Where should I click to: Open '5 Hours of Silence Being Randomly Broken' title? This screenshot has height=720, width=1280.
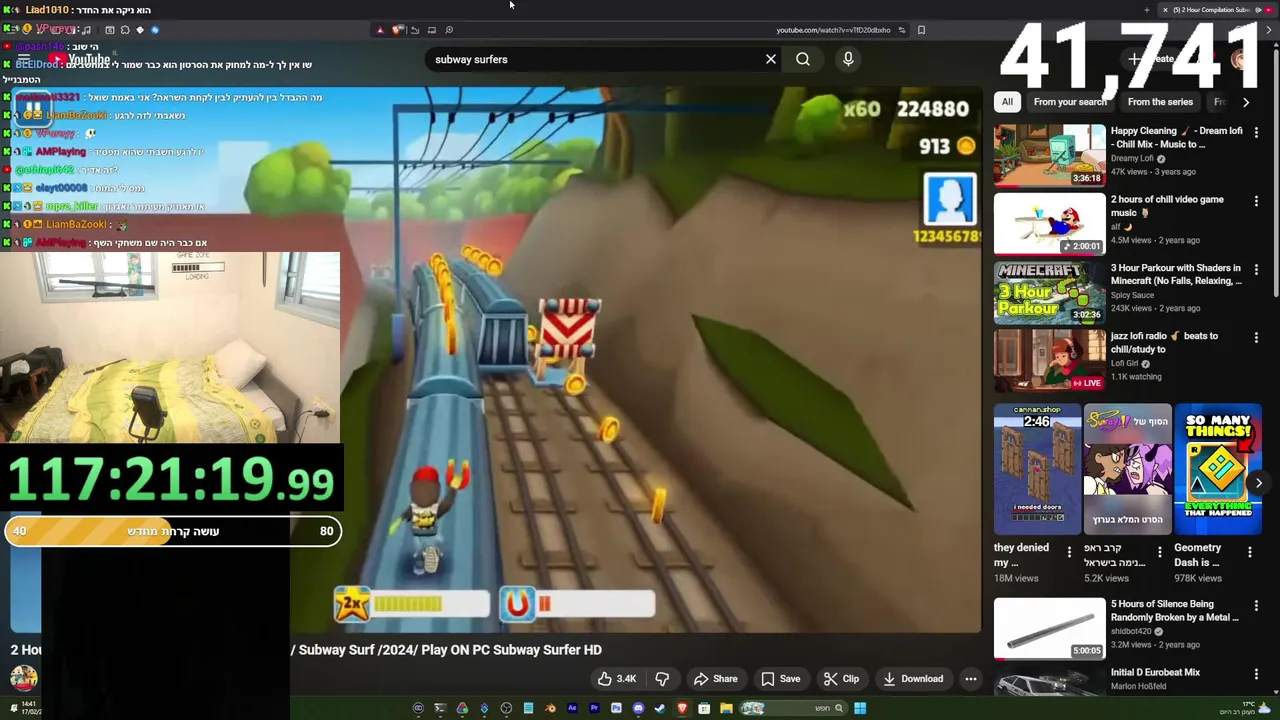(1174, 611)
